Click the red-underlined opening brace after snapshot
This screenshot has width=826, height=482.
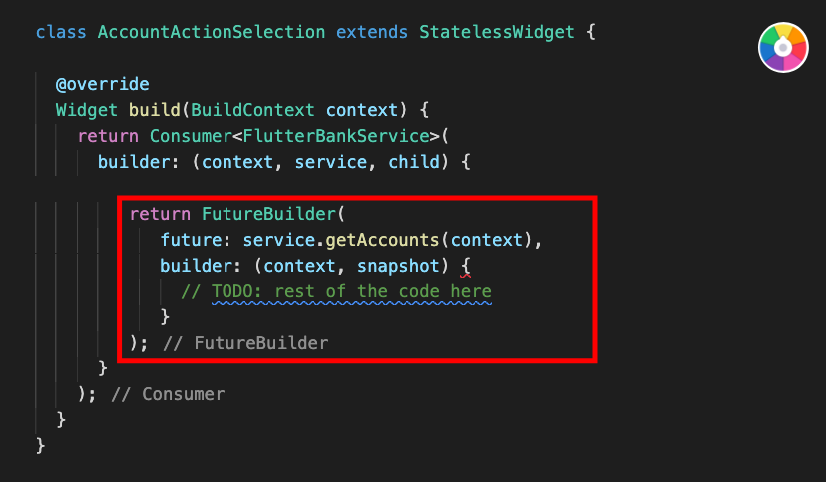[x=466, y=267]
